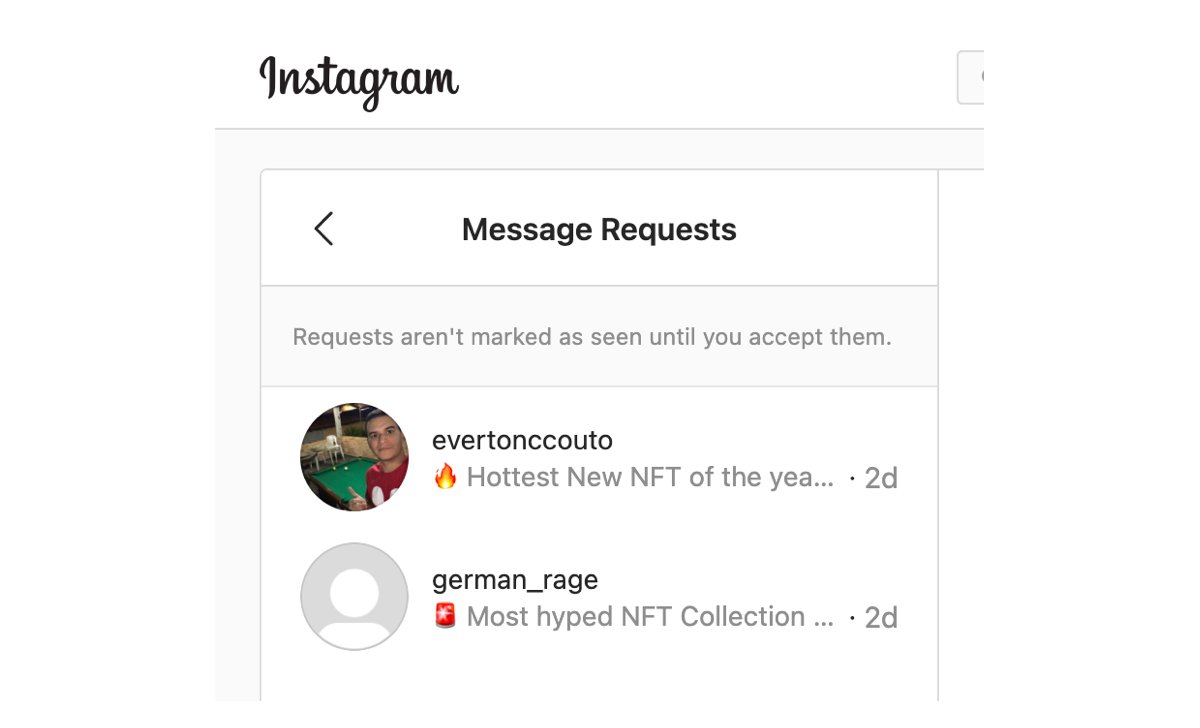1200x728 pixels.
Task: Click the fire emoji in evertonccouto's message
Action: pos(445,477)
